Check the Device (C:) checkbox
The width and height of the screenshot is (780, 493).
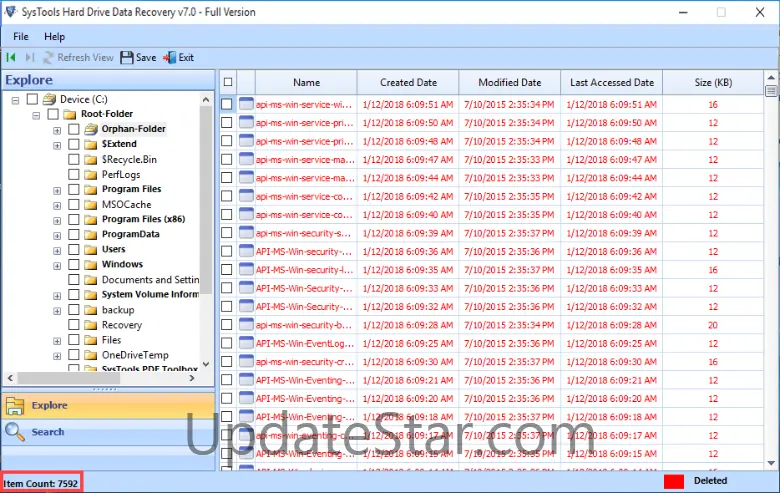tap(32, 99)
